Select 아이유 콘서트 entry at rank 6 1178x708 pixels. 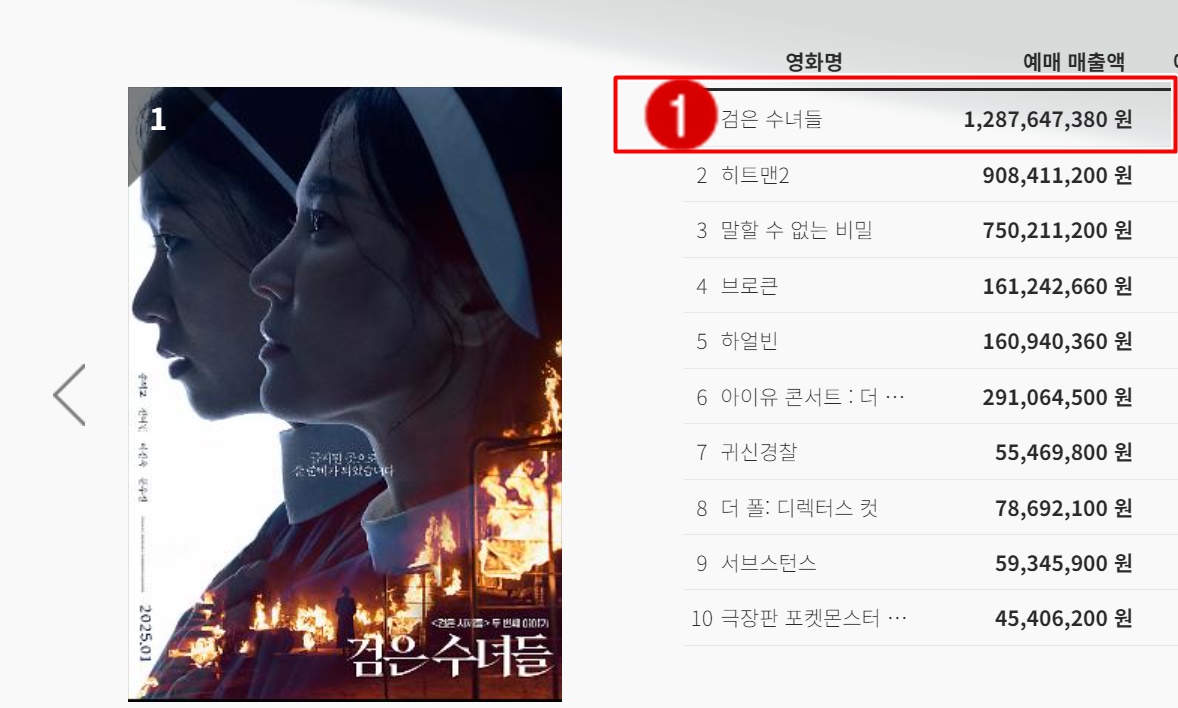[812, 397]
